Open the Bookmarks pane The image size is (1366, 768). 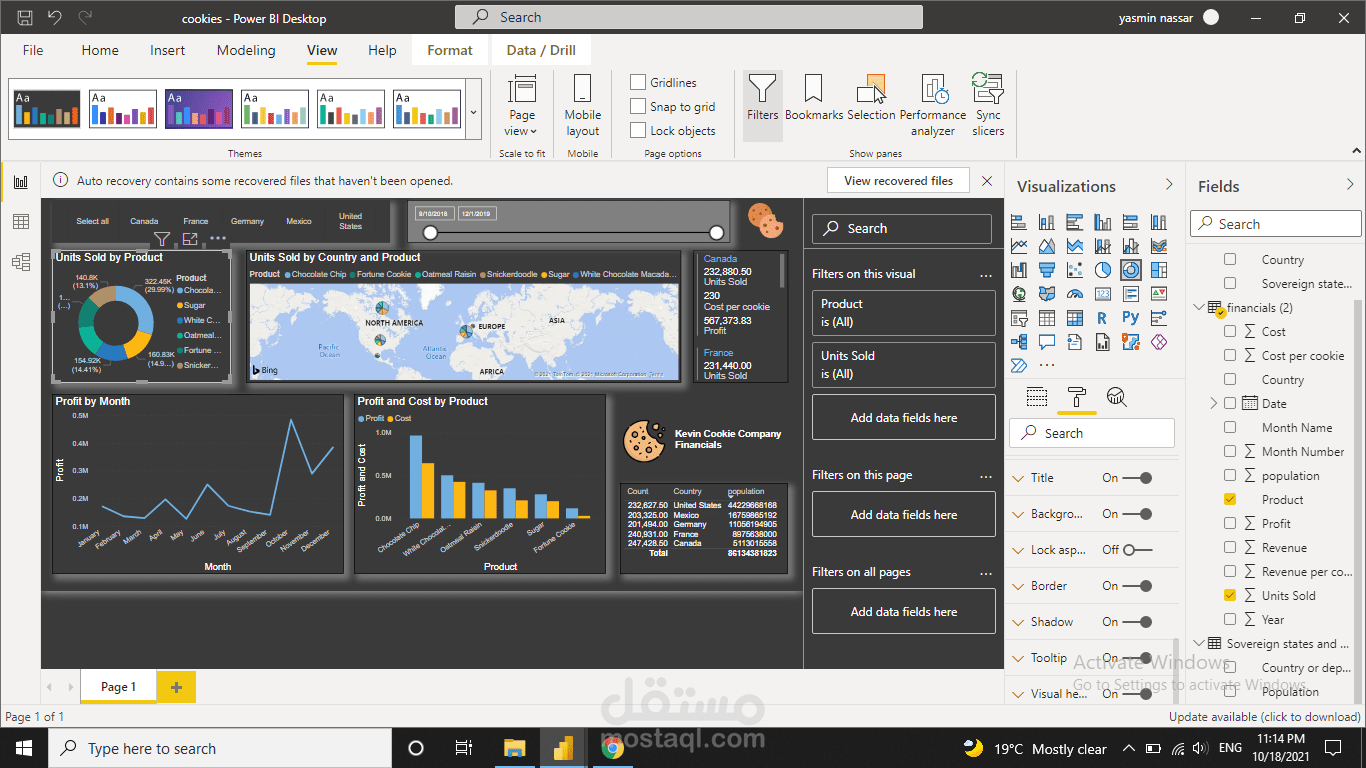click(x=814, y=98)
